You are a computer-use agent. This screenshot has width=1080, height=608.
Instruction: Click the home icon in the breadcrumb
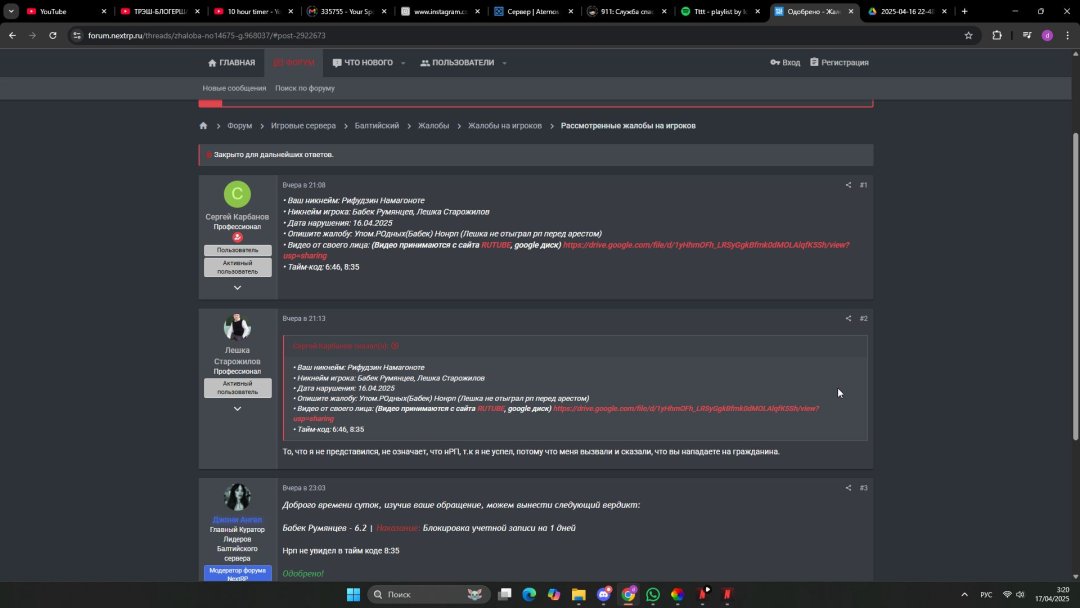click(x=203, y=126)
